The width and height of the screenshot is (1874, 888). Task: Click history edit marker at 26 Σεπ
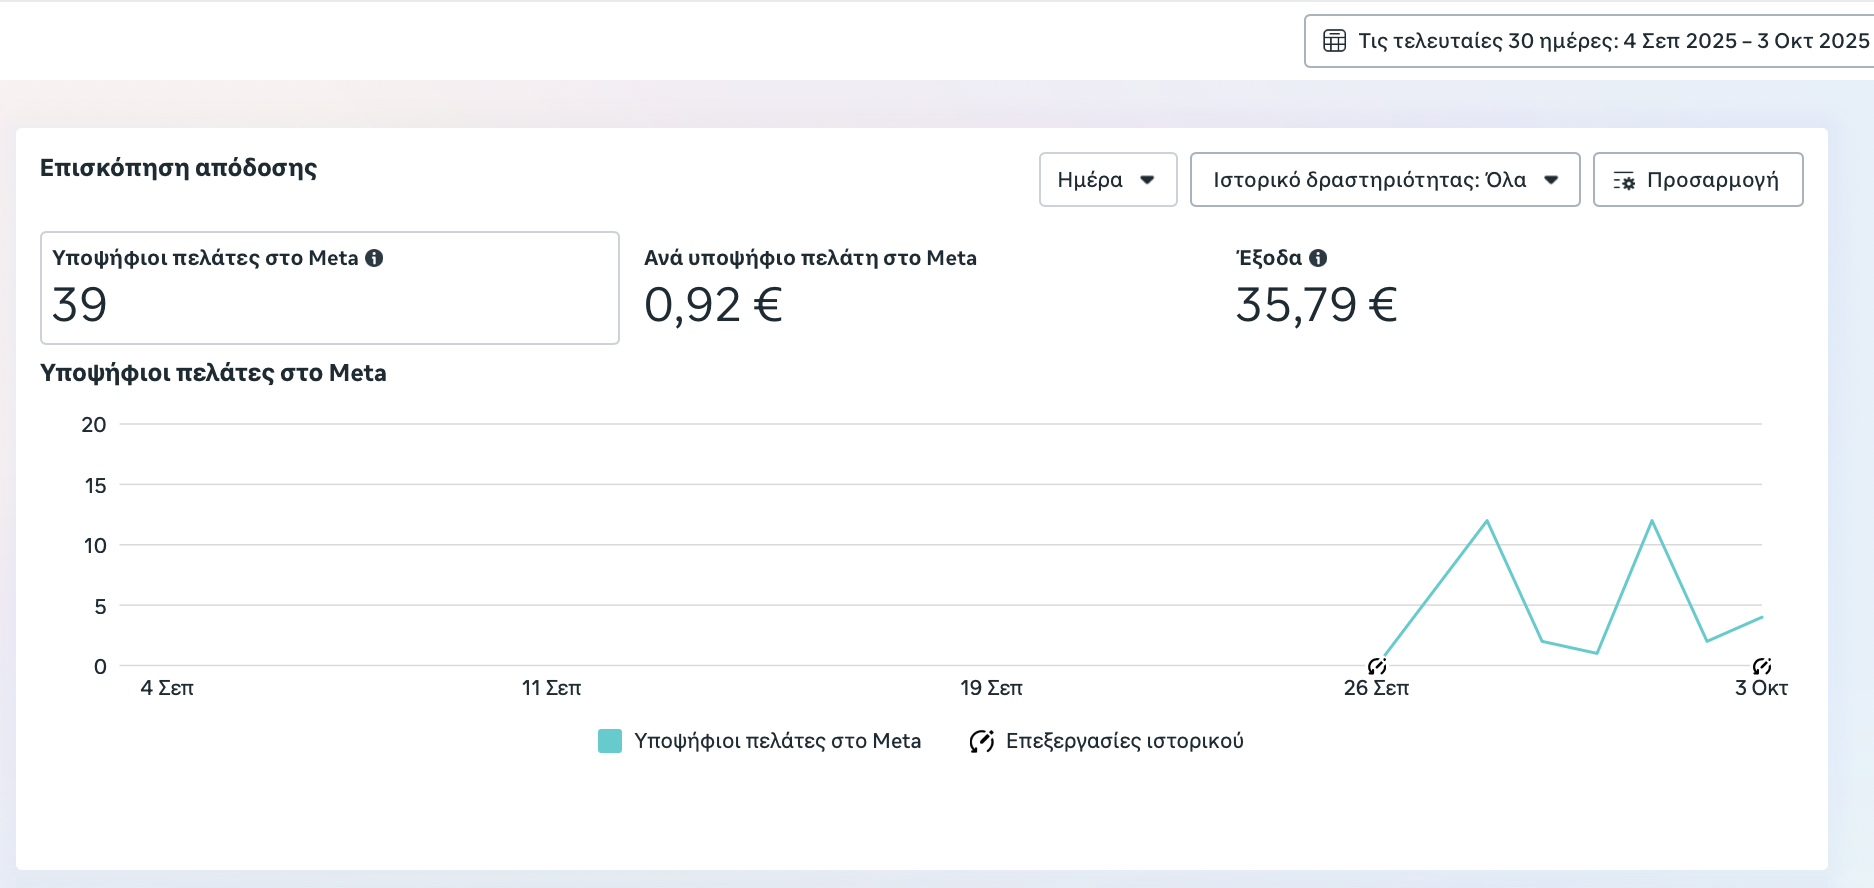coord(1377,666)
